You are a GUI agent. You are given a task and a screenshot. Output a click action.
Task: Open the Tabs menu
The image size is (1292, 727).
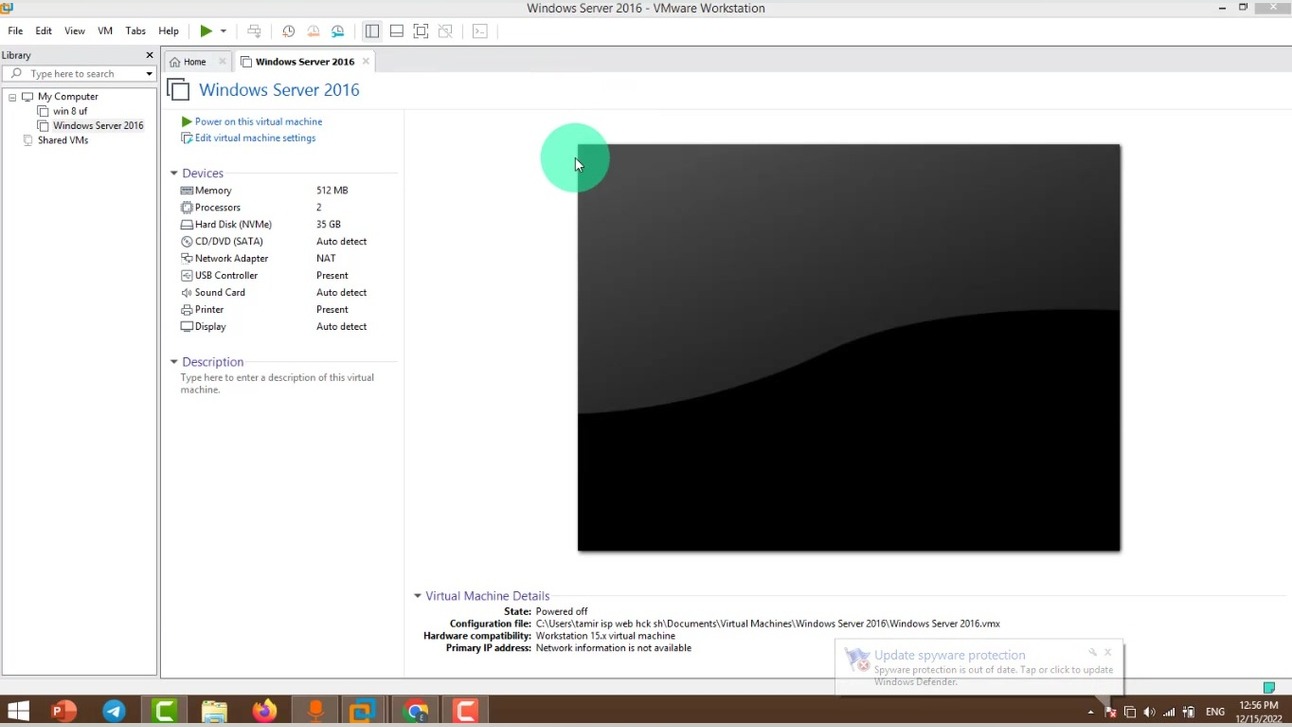point(135,31)
